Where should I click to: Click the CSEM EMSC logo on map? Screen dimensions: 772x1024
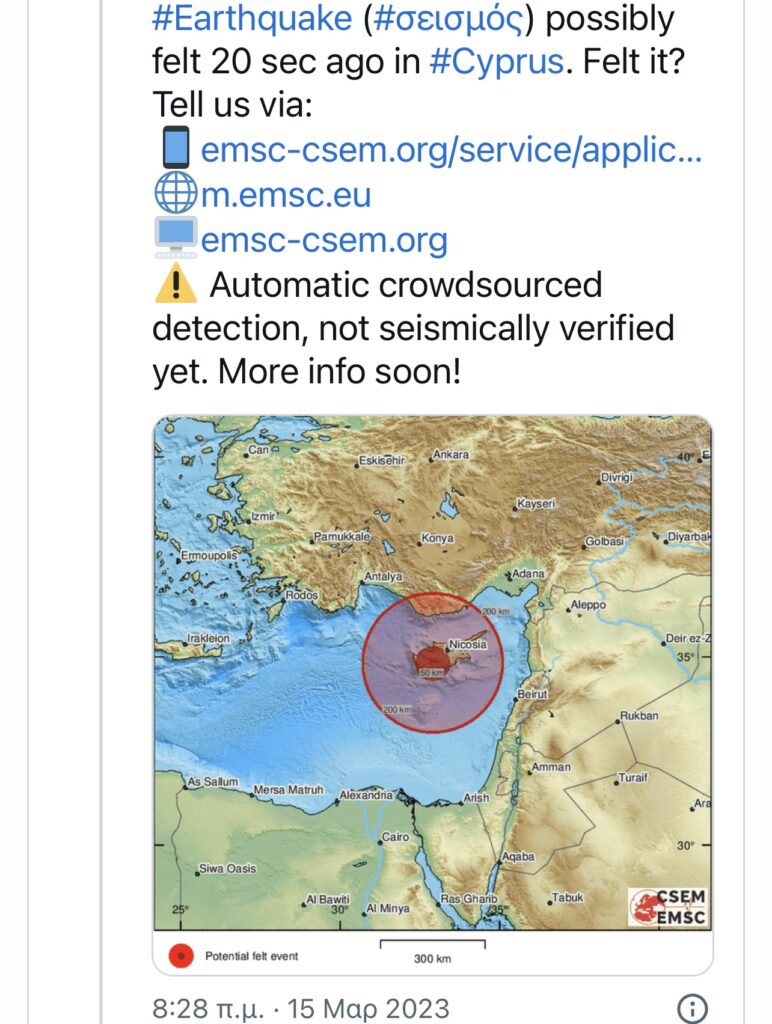(x=667, y=907)
